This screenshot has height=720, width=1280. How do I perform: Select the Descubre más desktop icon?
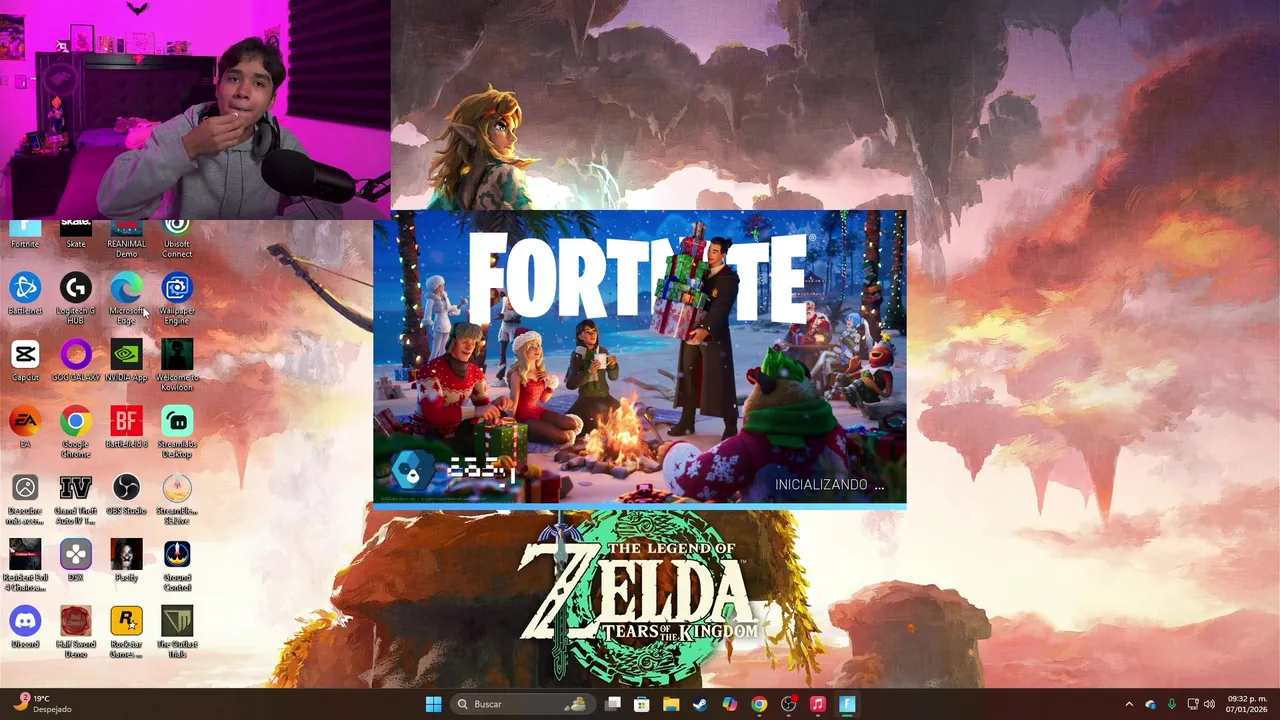pyautogui.click(x=25, y=500)
